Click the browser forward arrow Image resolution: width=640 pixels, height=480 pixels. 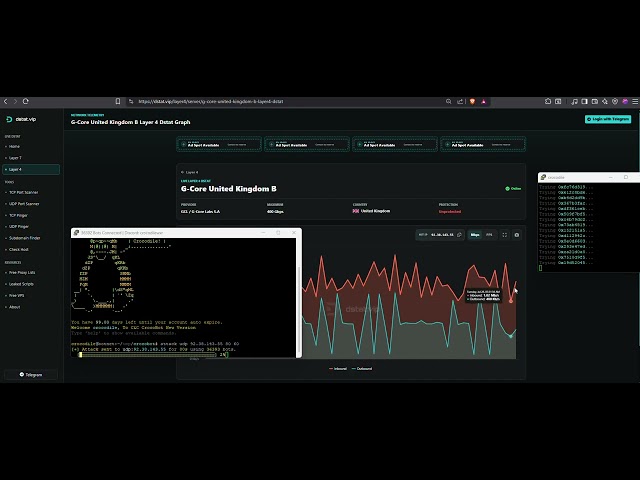[x=16, y=101]
